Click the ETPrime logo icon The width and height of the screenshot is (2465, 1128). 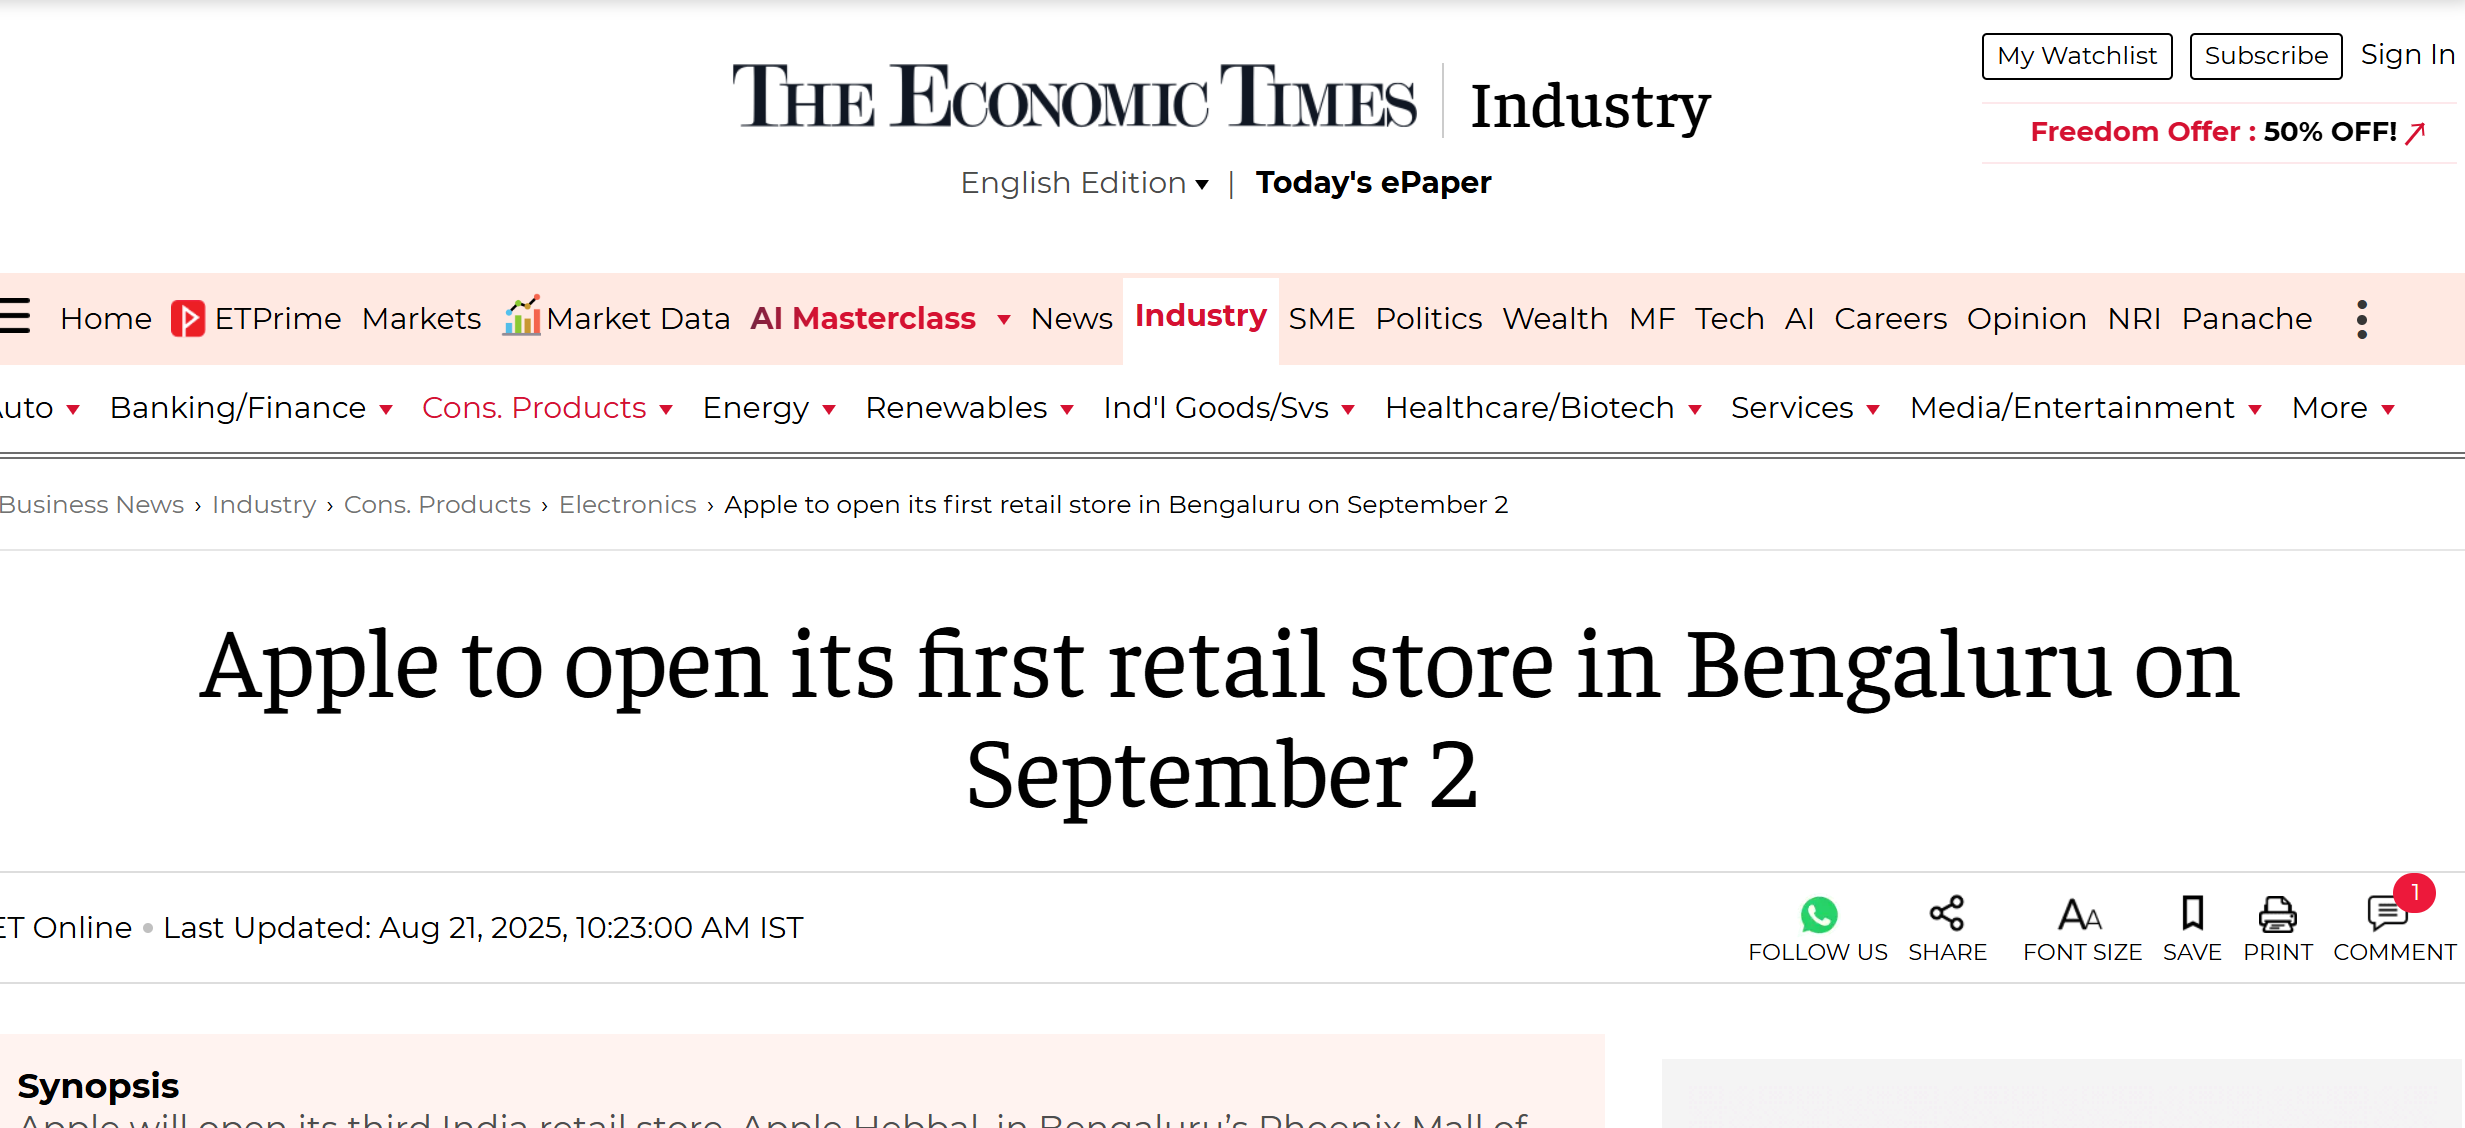click(188, 319)
